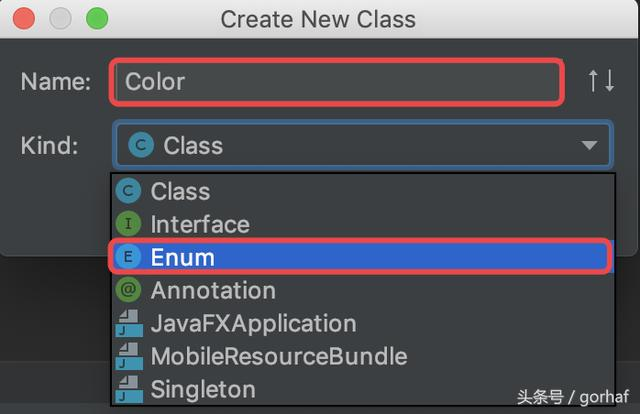
Task: Choose Interface in the dropdown list
Action: (200, 224)
